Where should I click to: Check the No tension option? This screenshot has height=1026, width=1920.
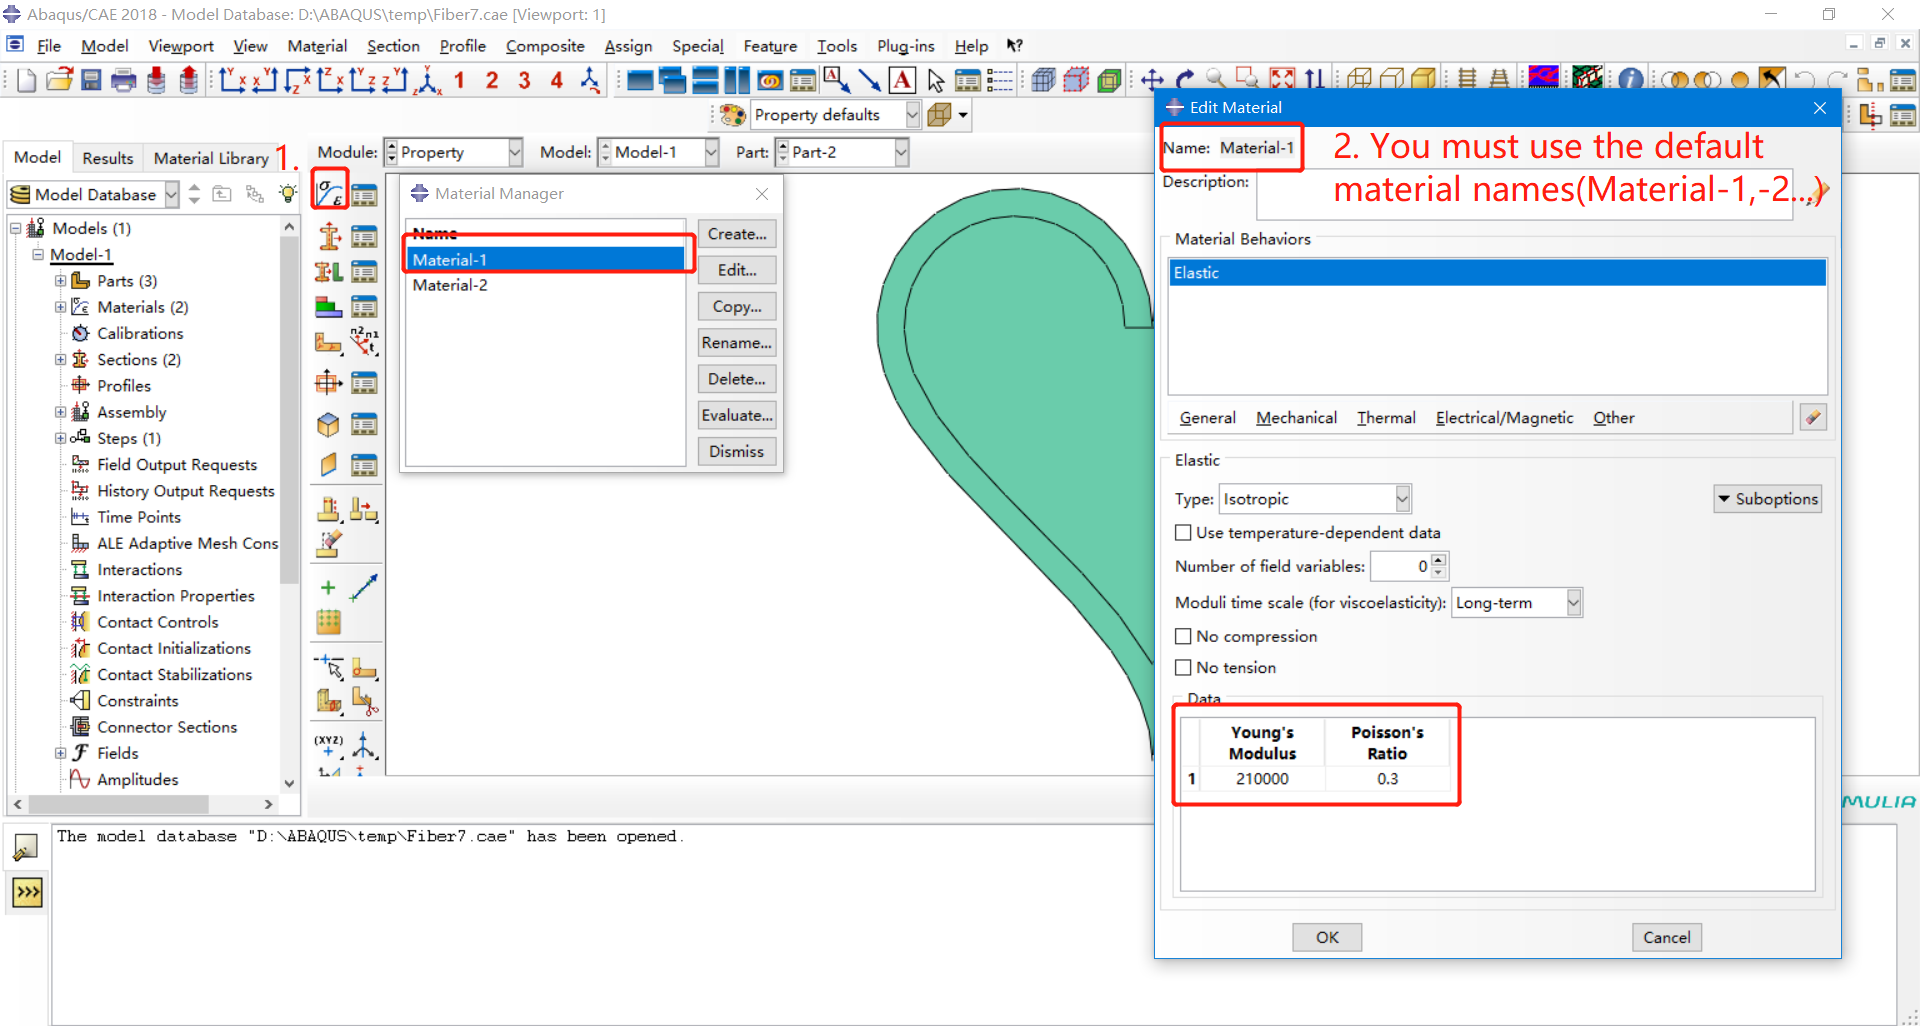pyautogui.click(x=1184, y=667)
